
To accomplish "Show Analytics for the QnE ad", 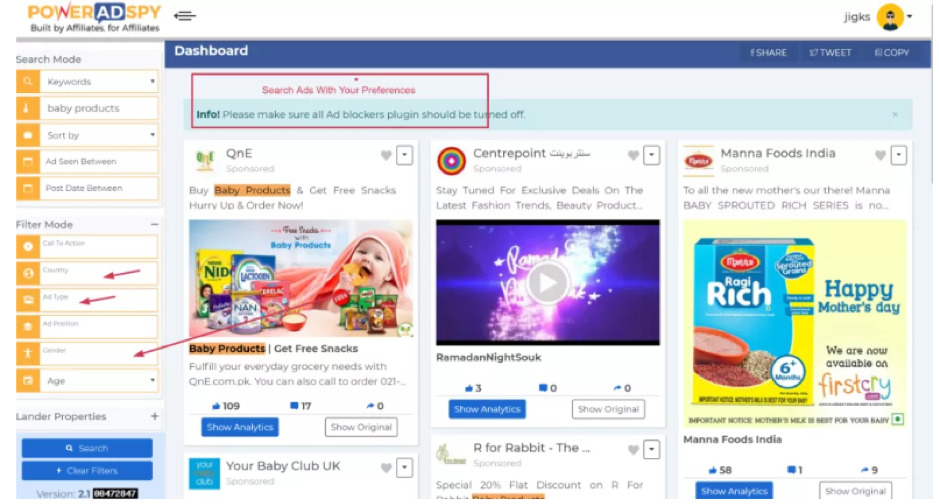I will tap(240, 427).
